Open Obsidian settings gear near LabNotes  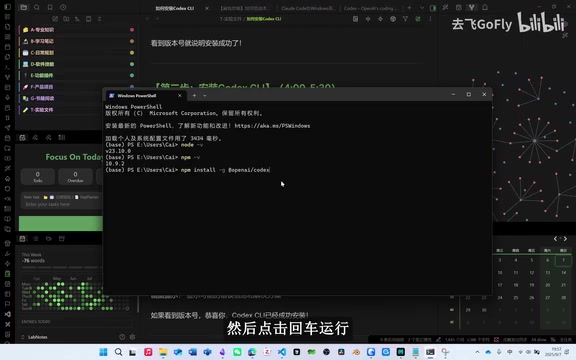tap(133, 337)
